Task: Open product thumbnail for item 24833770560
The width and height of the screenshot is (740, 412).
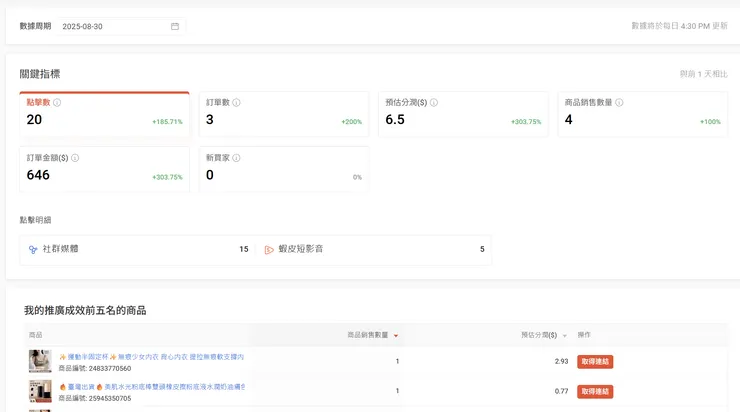Action: click(x=40, y=361)
